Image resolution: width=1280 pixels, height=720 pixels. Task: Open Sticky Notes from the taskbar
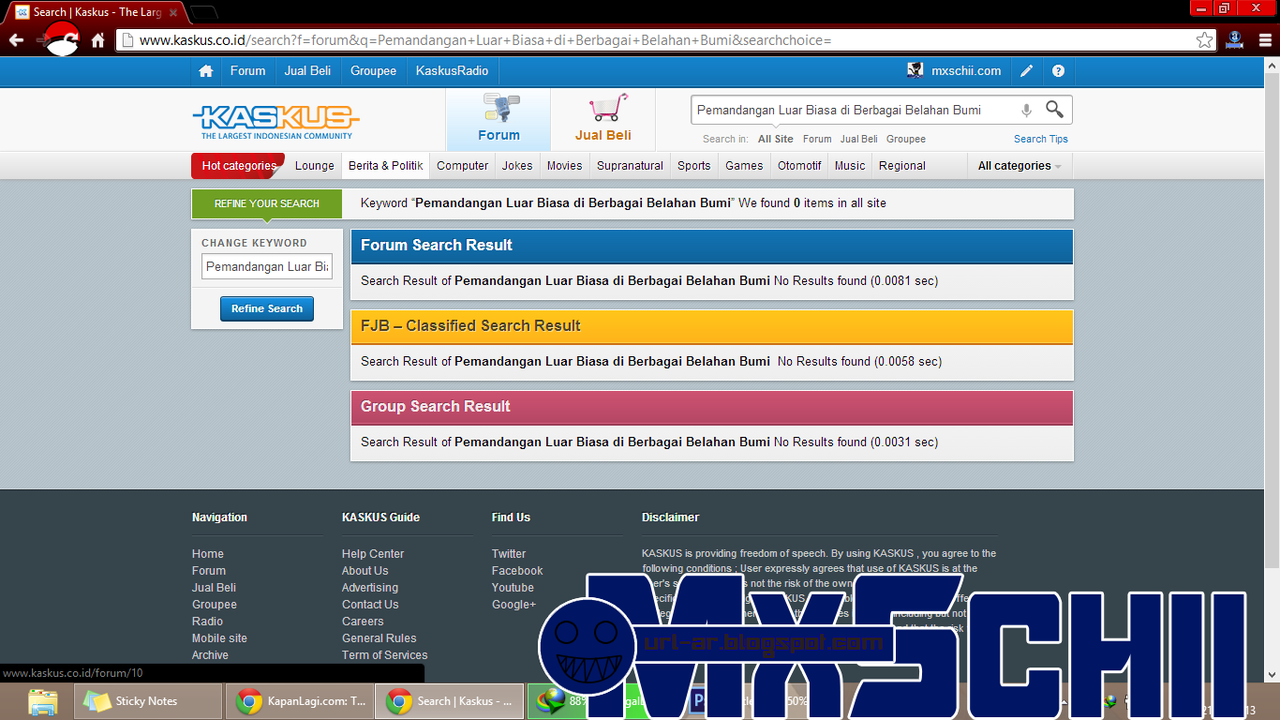(150, 701)
